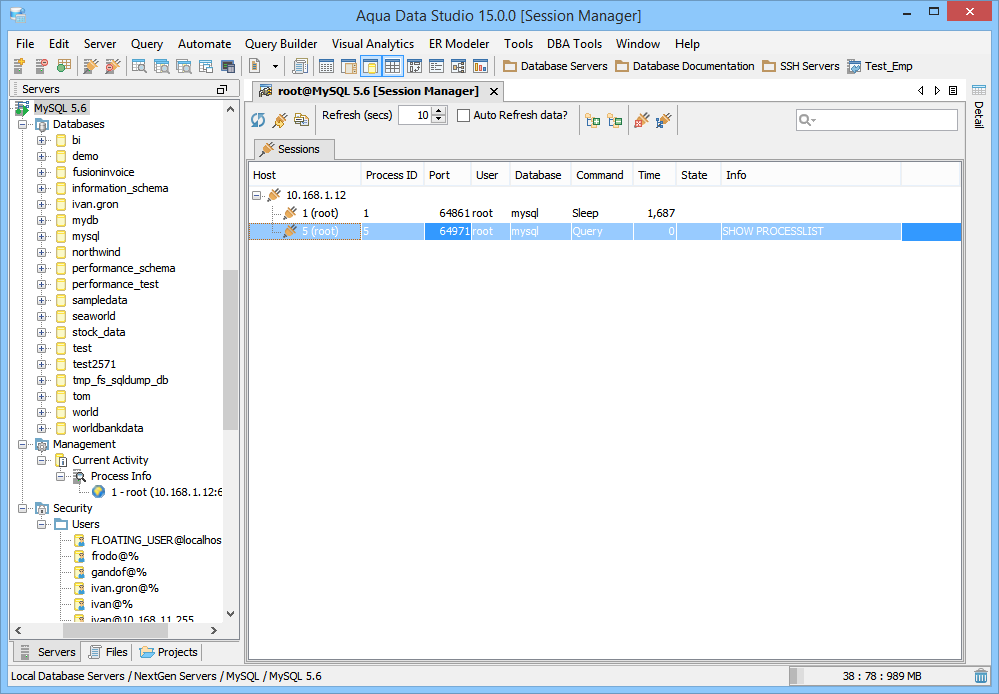The image size is (999, 694).
Task: Close the root@MySQL 5.6 Session Manager tab
Action: click(x=493, y=92)
